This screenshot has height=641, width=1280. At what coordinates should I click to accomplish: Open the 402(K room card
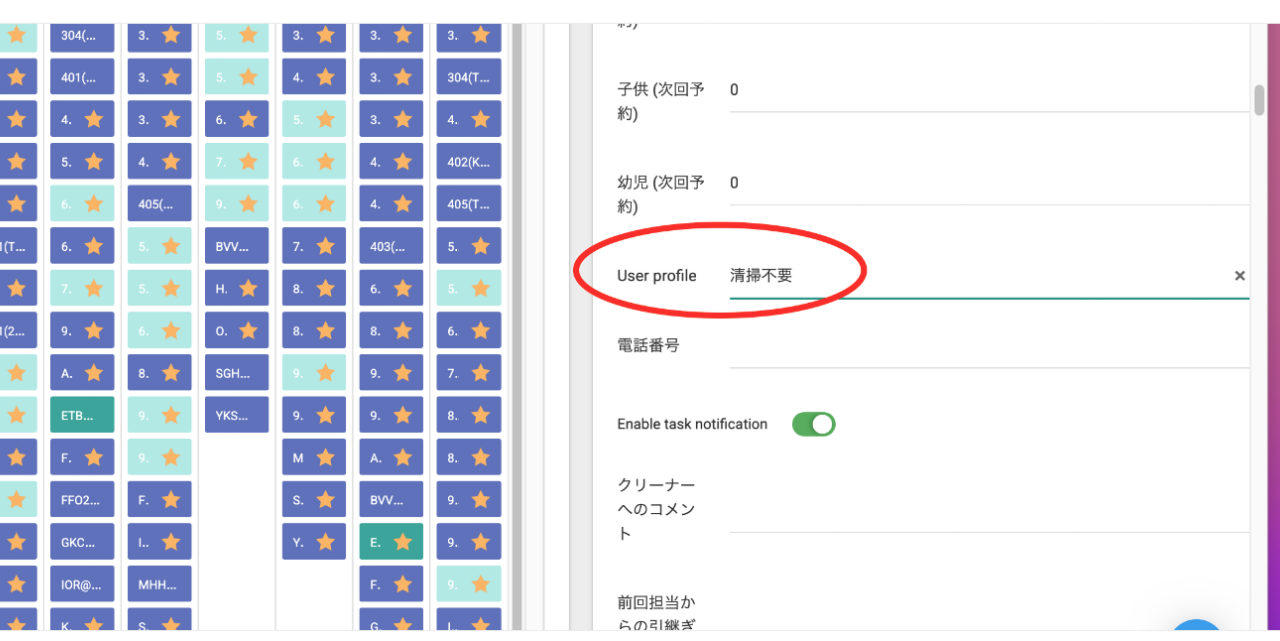tap(468, 162)
